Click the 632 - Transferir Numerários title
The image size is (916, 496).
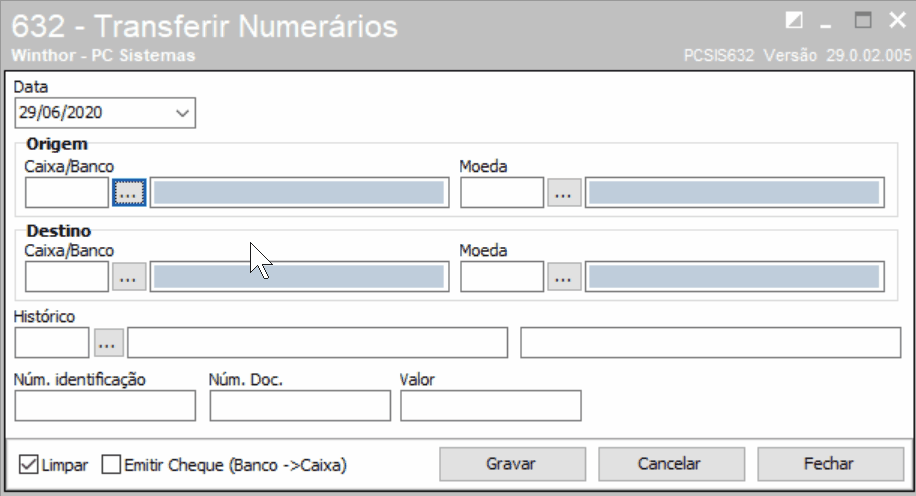(204, 26)
